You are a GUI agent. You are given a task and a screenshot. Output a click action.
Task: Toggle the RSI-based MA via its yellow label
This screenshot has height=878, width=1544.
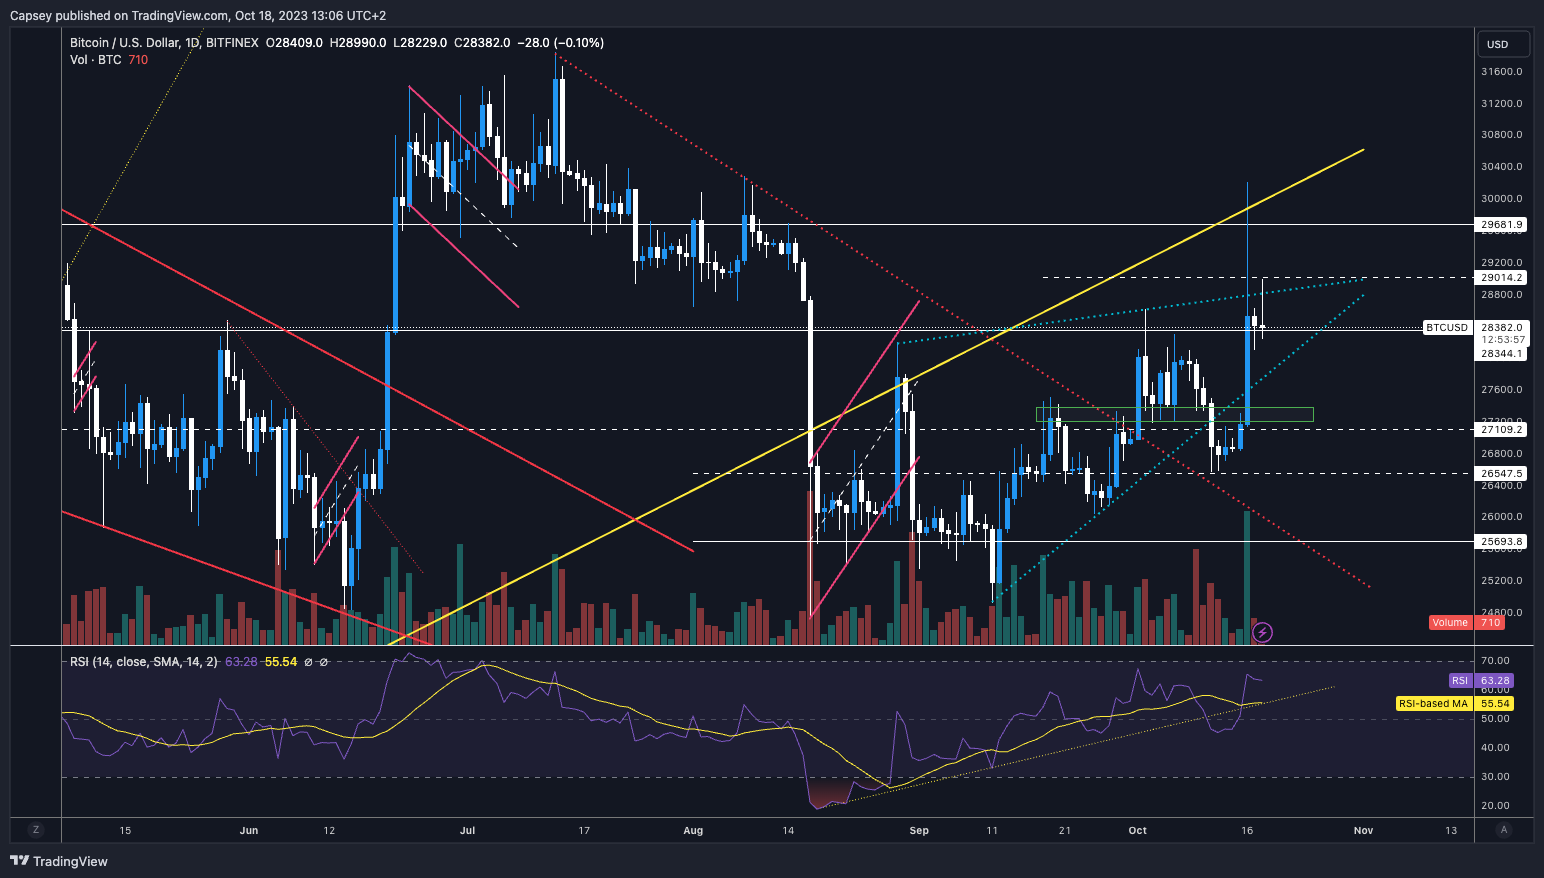(1432, 703)
